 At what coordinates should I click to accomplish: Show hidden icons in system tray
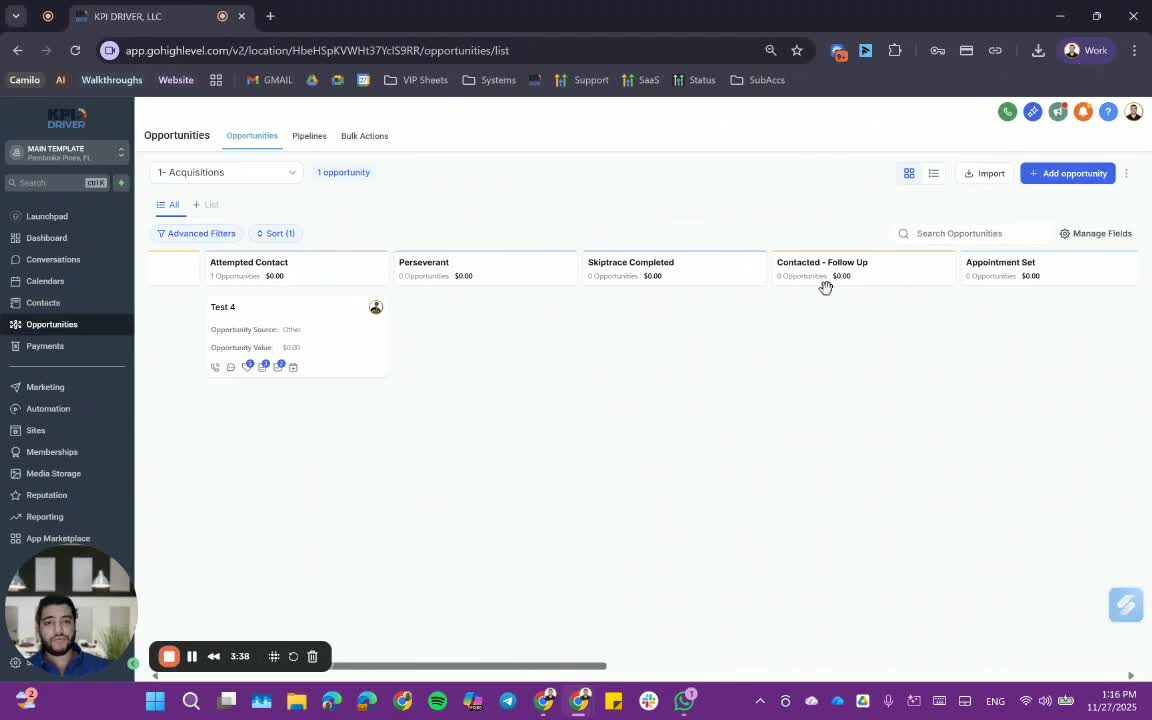pyautogui.click(x=760, y=701)
